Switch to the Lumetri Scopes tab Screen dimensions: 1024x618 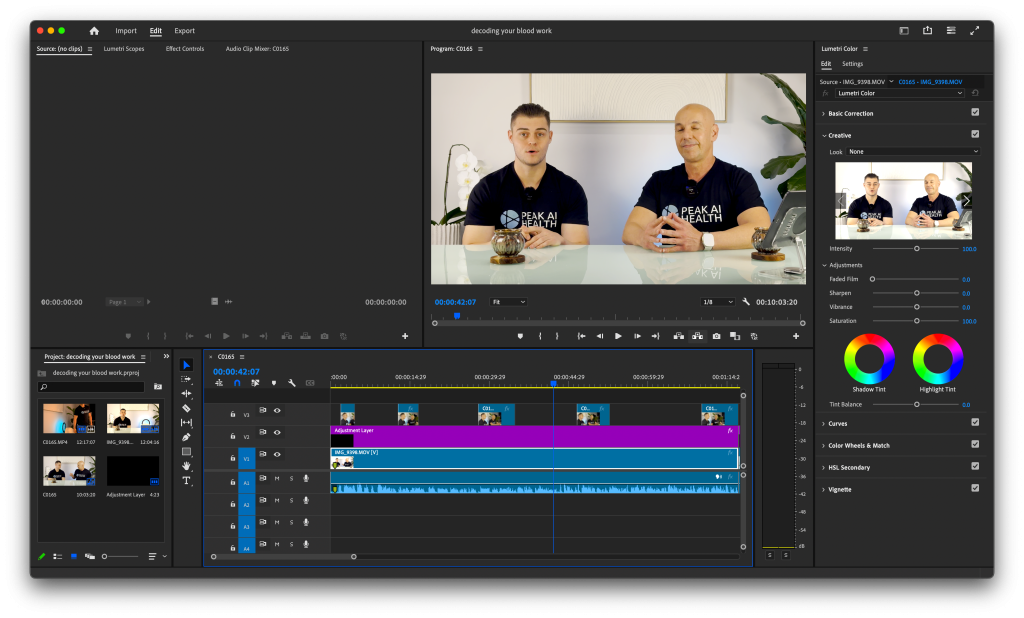coord(124,48)
